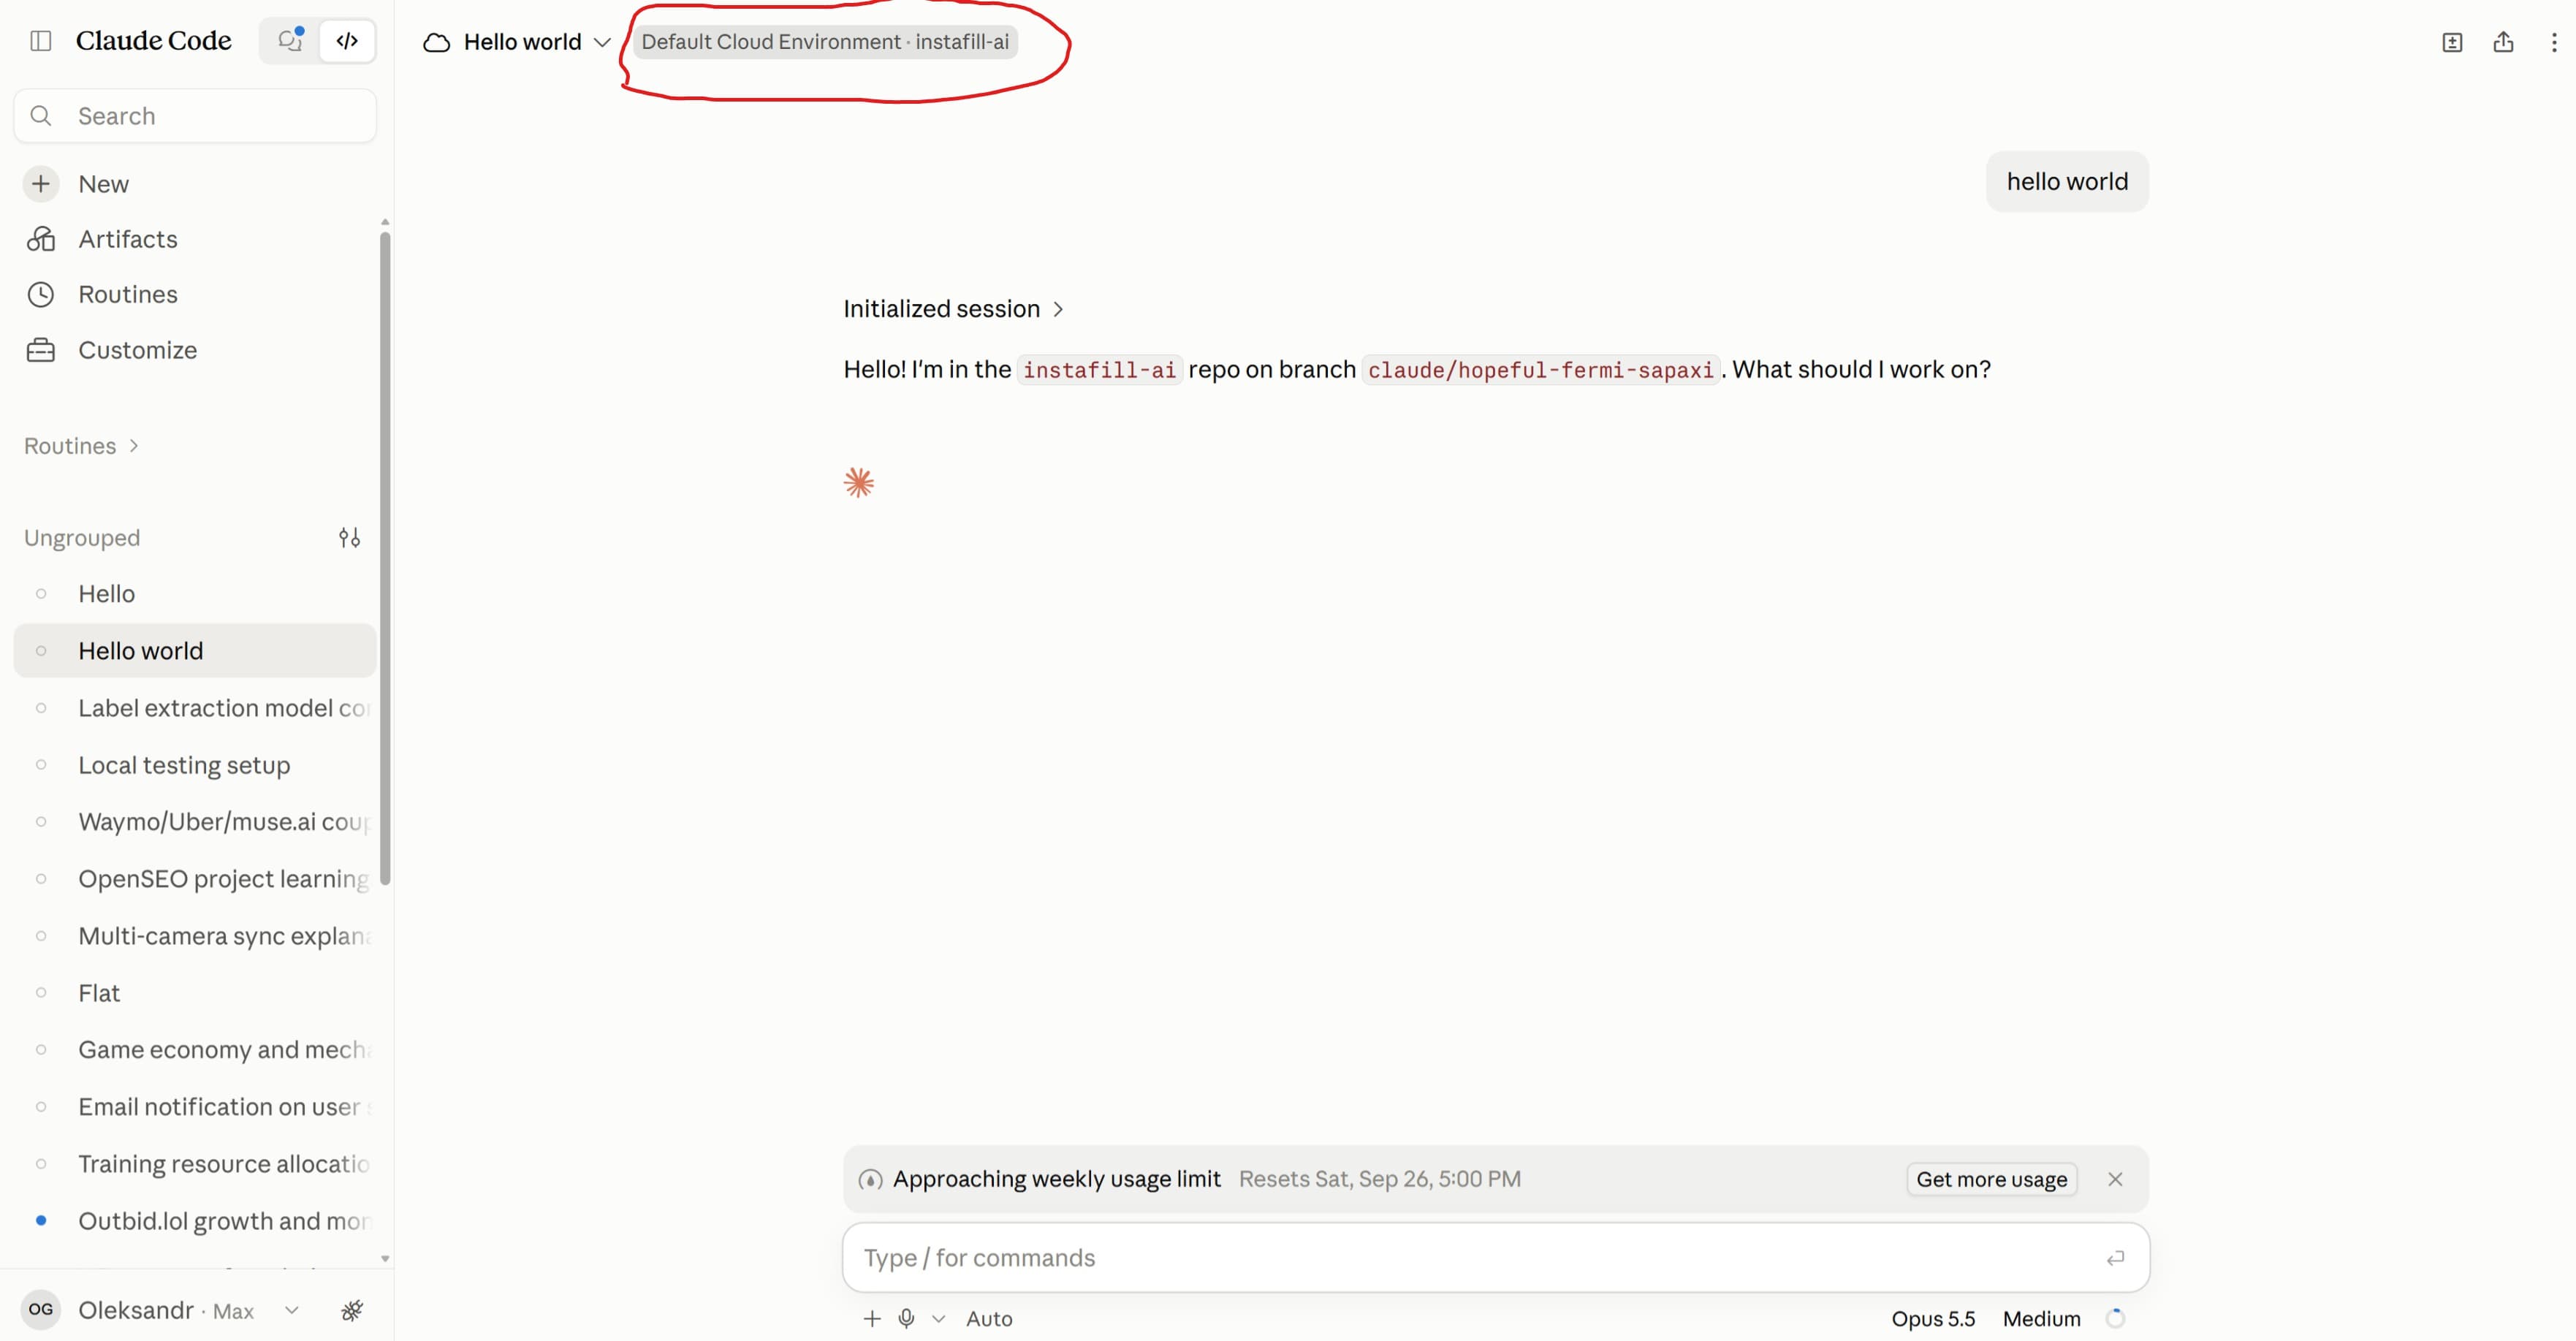
Task: Open Waymo/Uber/muse.ai session
Action: pyautogui.click(x=195, y=822)
